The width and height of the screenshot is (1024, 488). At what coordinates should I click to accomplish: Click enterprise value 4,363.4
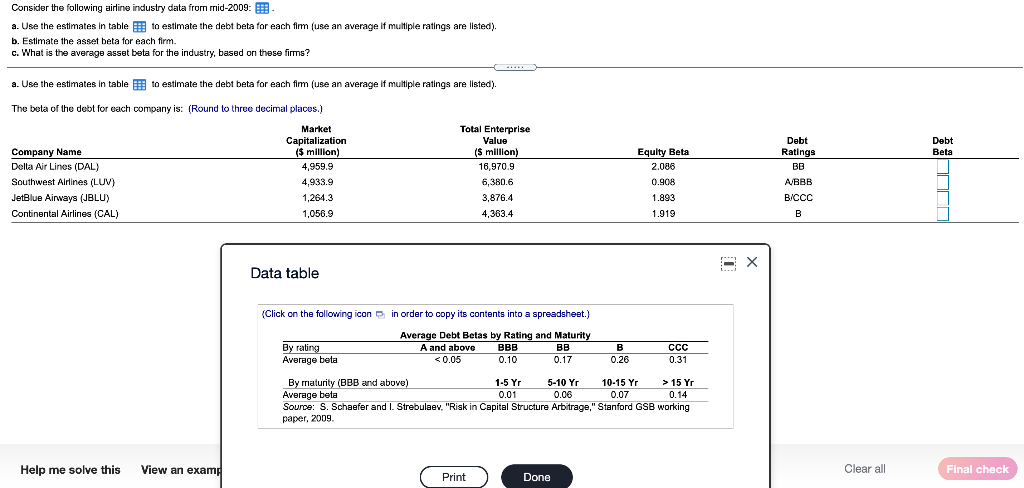click(x=496, y=214)
